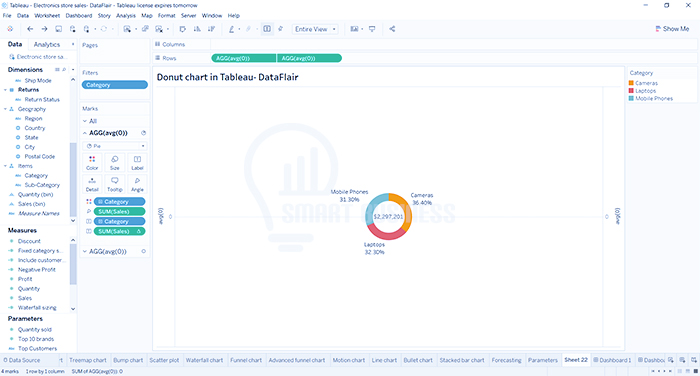
Task: Click the second AGG(avg(0)) pill on Rows
Action: coord(309,58)
